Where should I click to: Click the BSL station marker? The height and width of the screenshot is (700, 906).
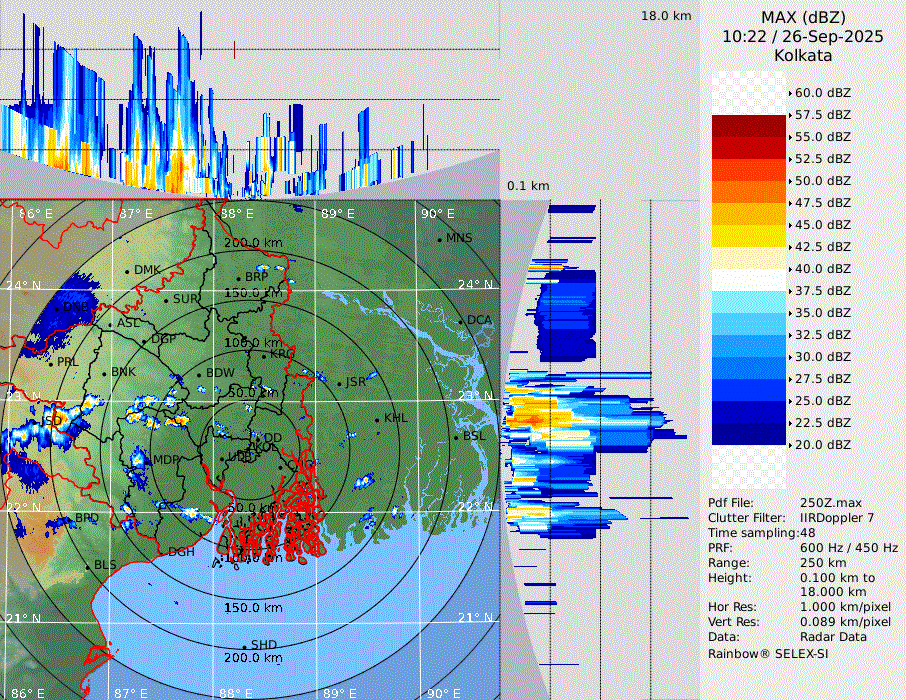(x=455, y=437)
